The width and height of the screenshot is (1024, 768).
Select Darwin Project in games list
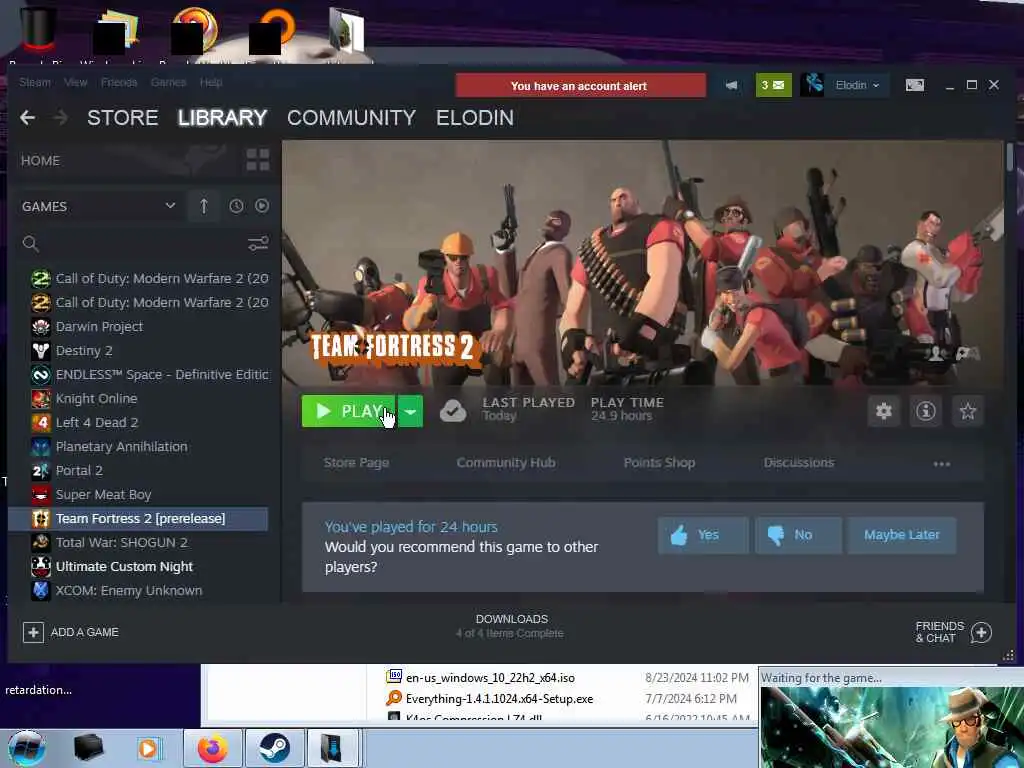(139, 327)
